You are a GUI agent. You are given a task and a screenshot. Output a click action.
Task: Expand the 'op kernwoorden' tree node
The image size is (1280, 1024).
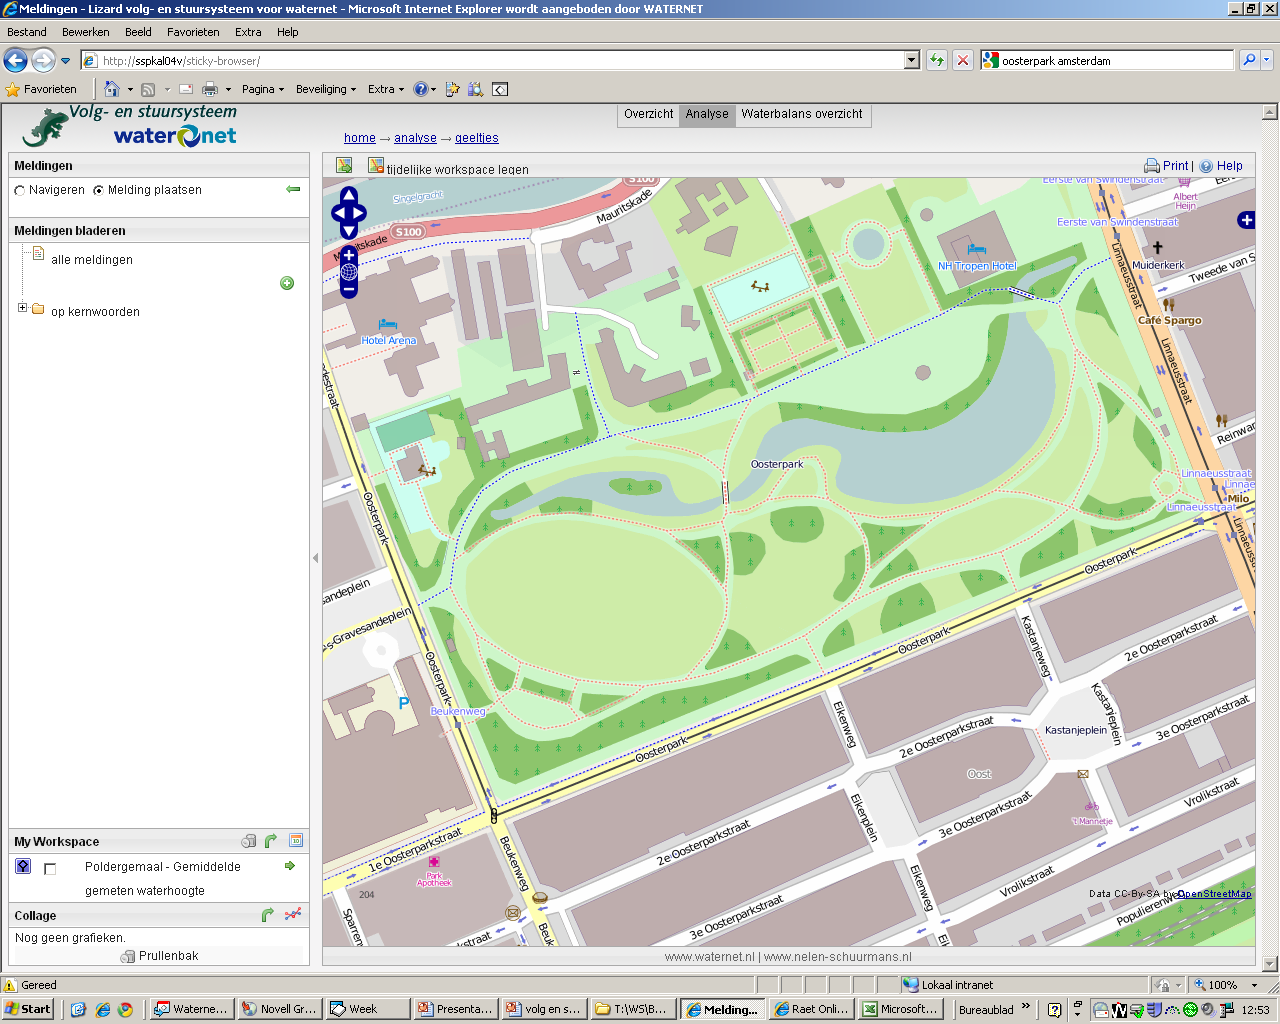pos(22,308)
